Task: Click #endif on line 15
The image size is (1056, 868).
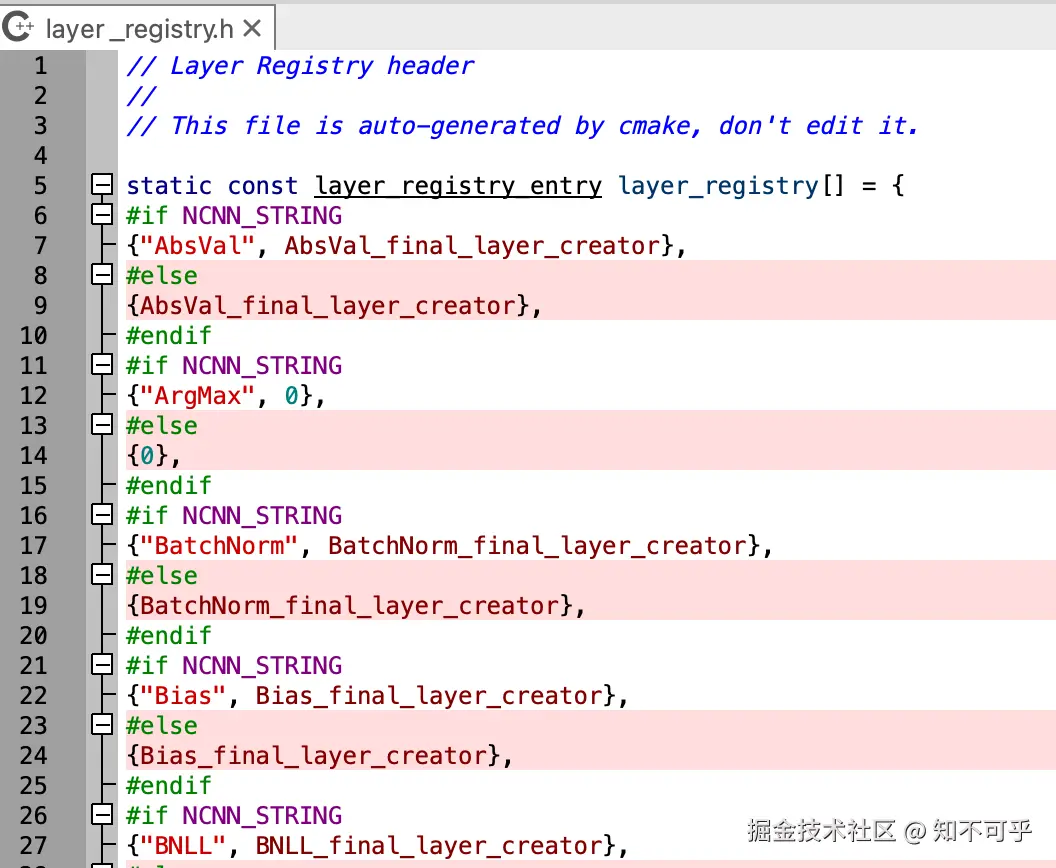Action: [169, 486]
